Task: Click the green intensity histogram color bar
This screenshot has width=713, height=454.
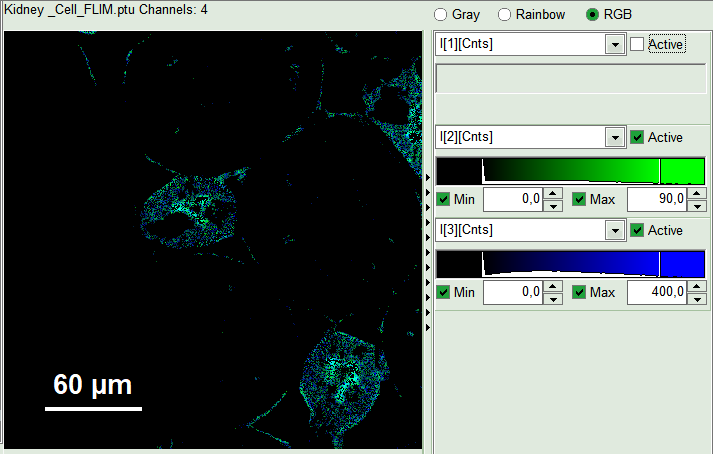Action: pos(570,171)
